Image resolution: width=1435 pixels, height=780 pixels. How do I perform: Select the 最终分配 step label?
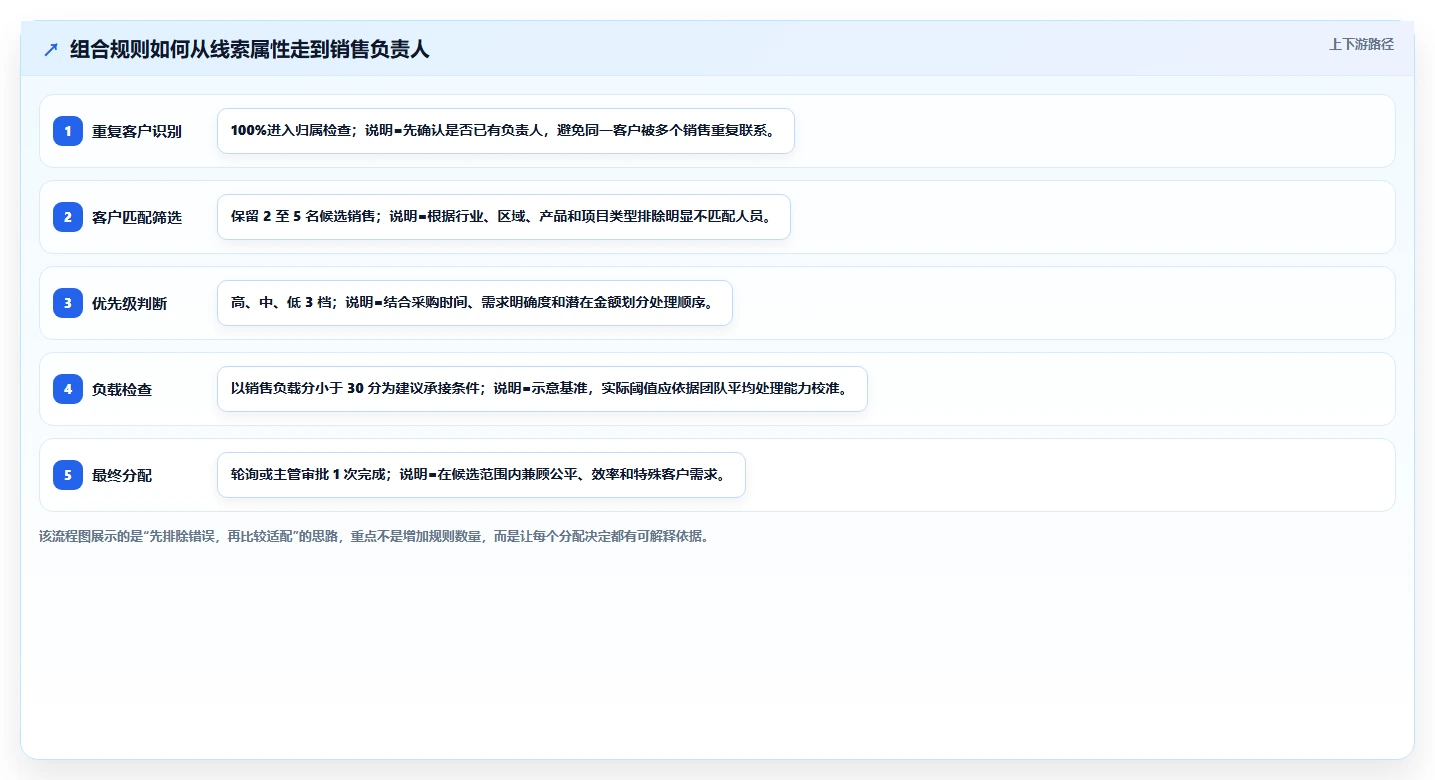point(122,475)
